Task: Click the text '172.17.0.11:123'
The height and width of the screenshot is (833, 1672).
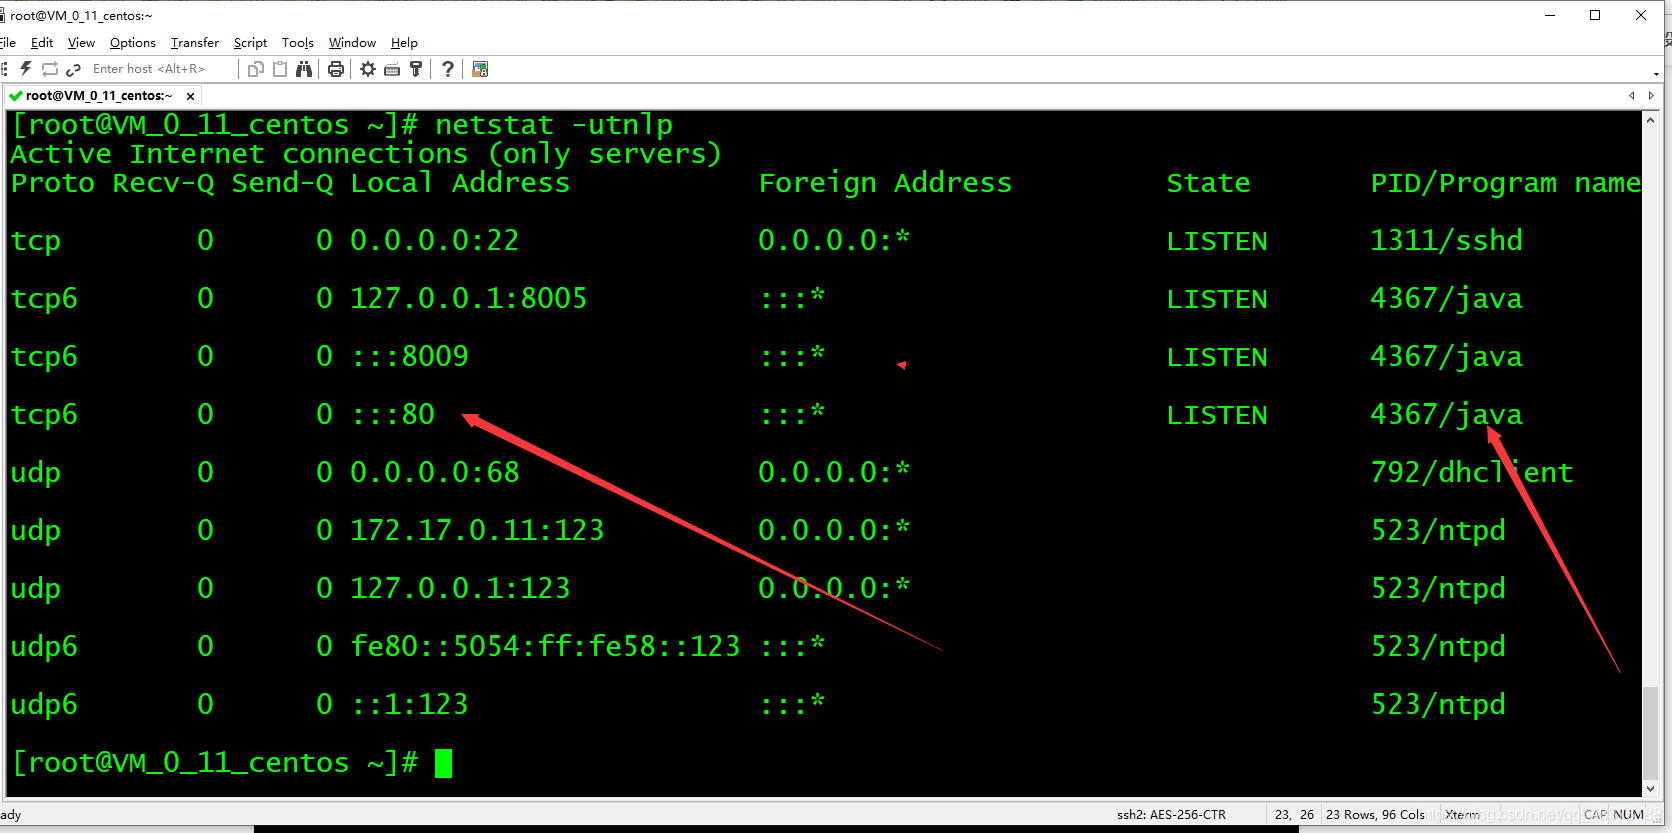Action: coord(477,531)
